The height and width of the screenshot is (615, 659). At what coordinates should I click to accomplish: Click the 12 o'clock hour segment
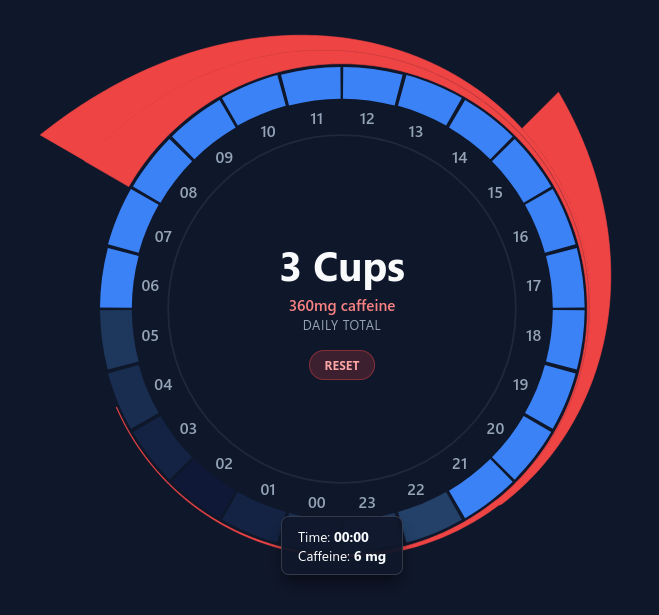coord(372,84)
